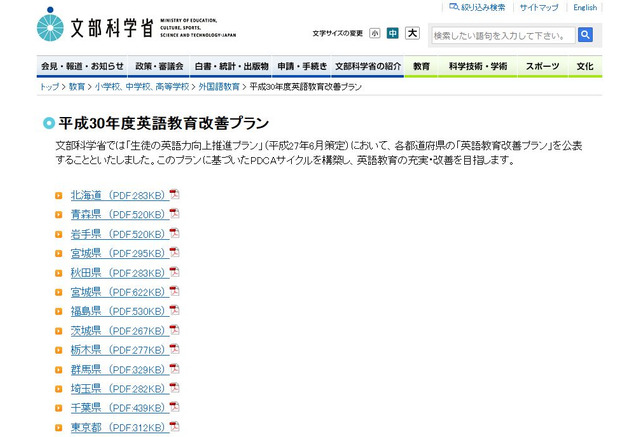Click the orange bullet beside 福島県

59,312
